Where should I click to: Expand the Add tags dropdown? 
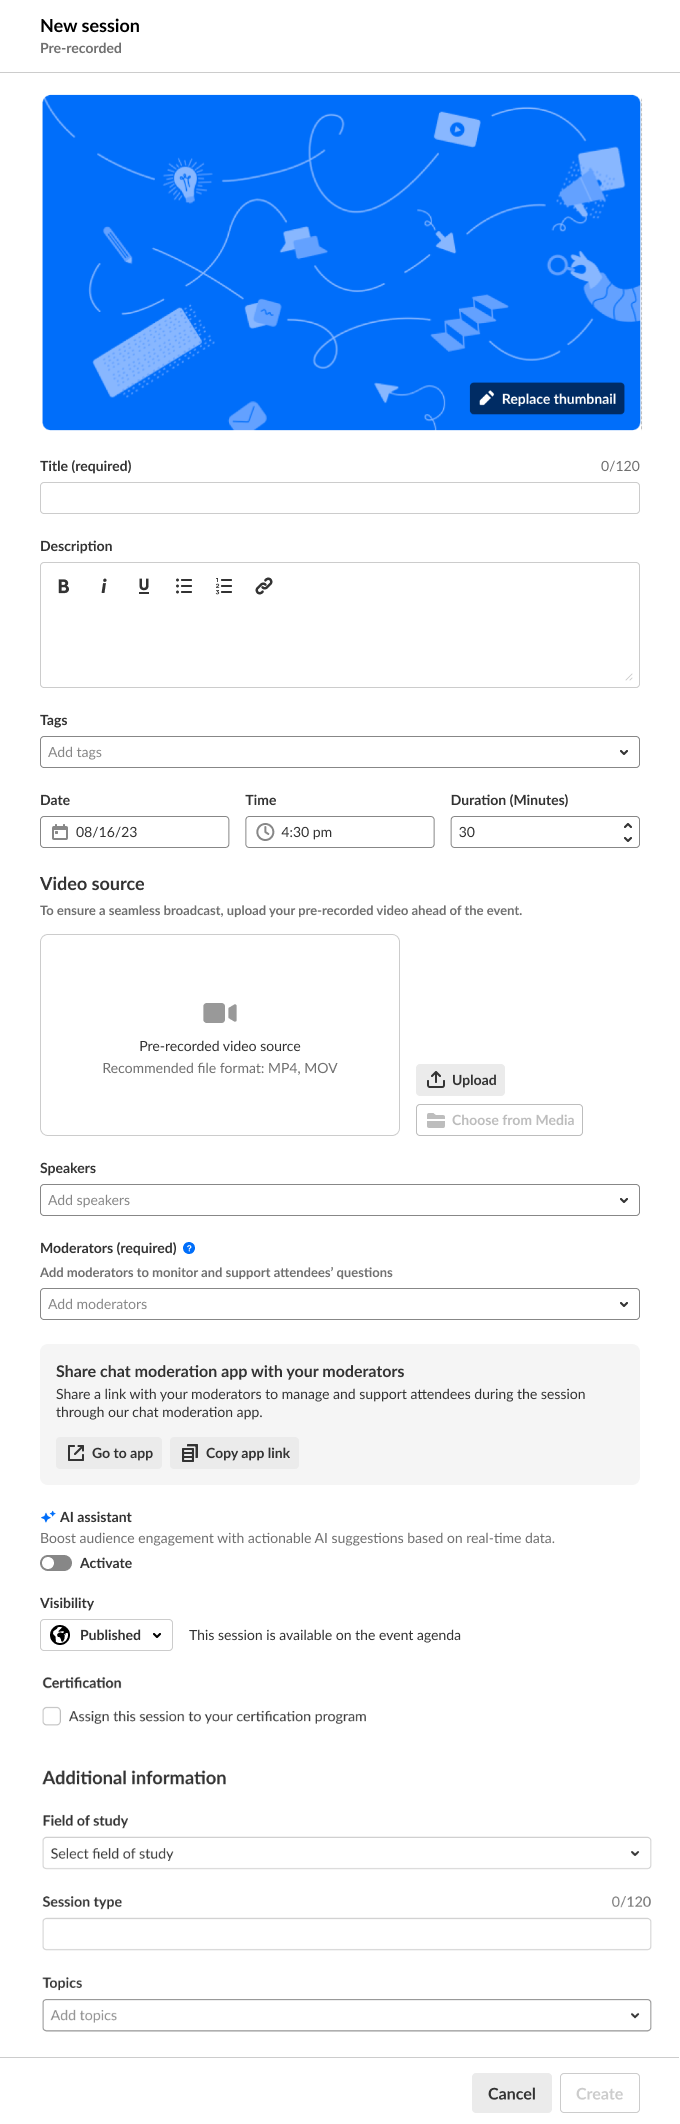coord(623,752)
